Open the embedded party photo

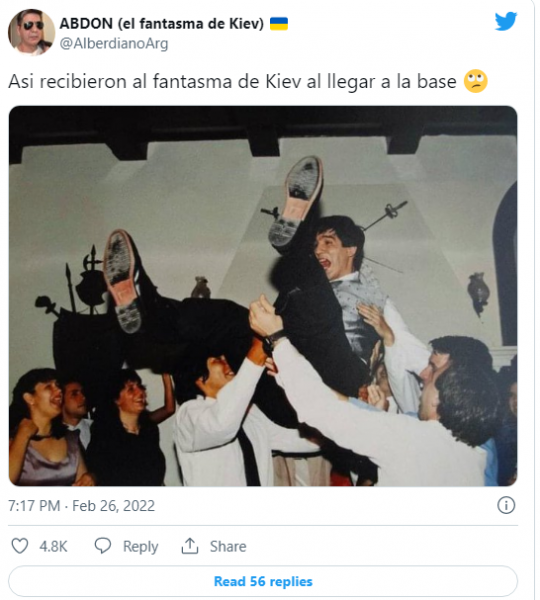coord(263,296)
